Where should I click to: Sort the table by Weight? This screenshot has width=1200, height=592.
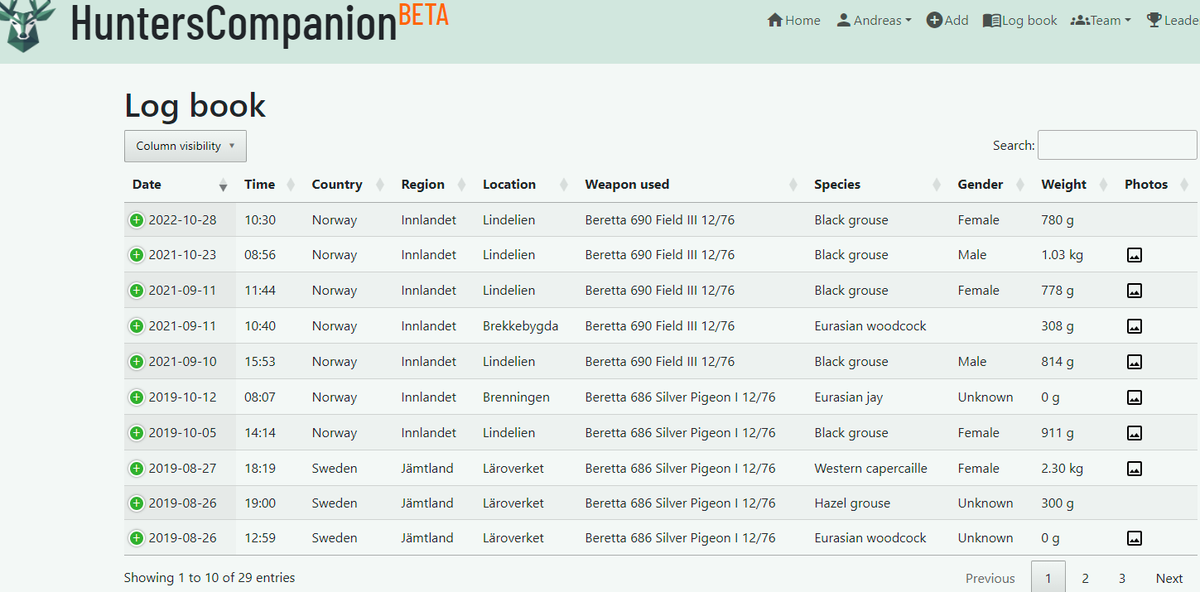(x=1075, y=185)
